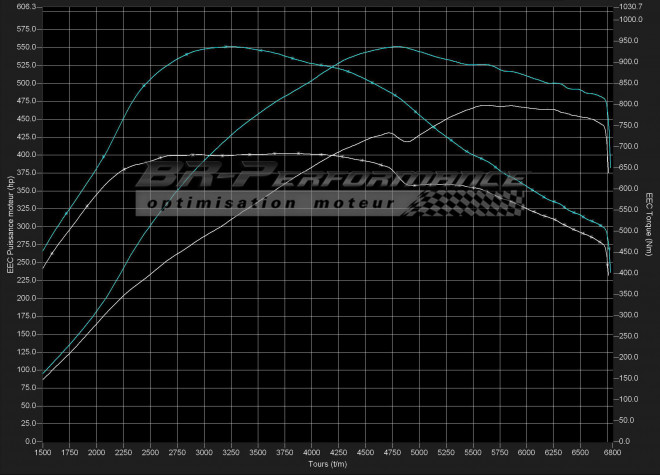This screenshot has width=660, height=475.
Task: Click the cyan torque curve peak near 3250
Action: 228,46
